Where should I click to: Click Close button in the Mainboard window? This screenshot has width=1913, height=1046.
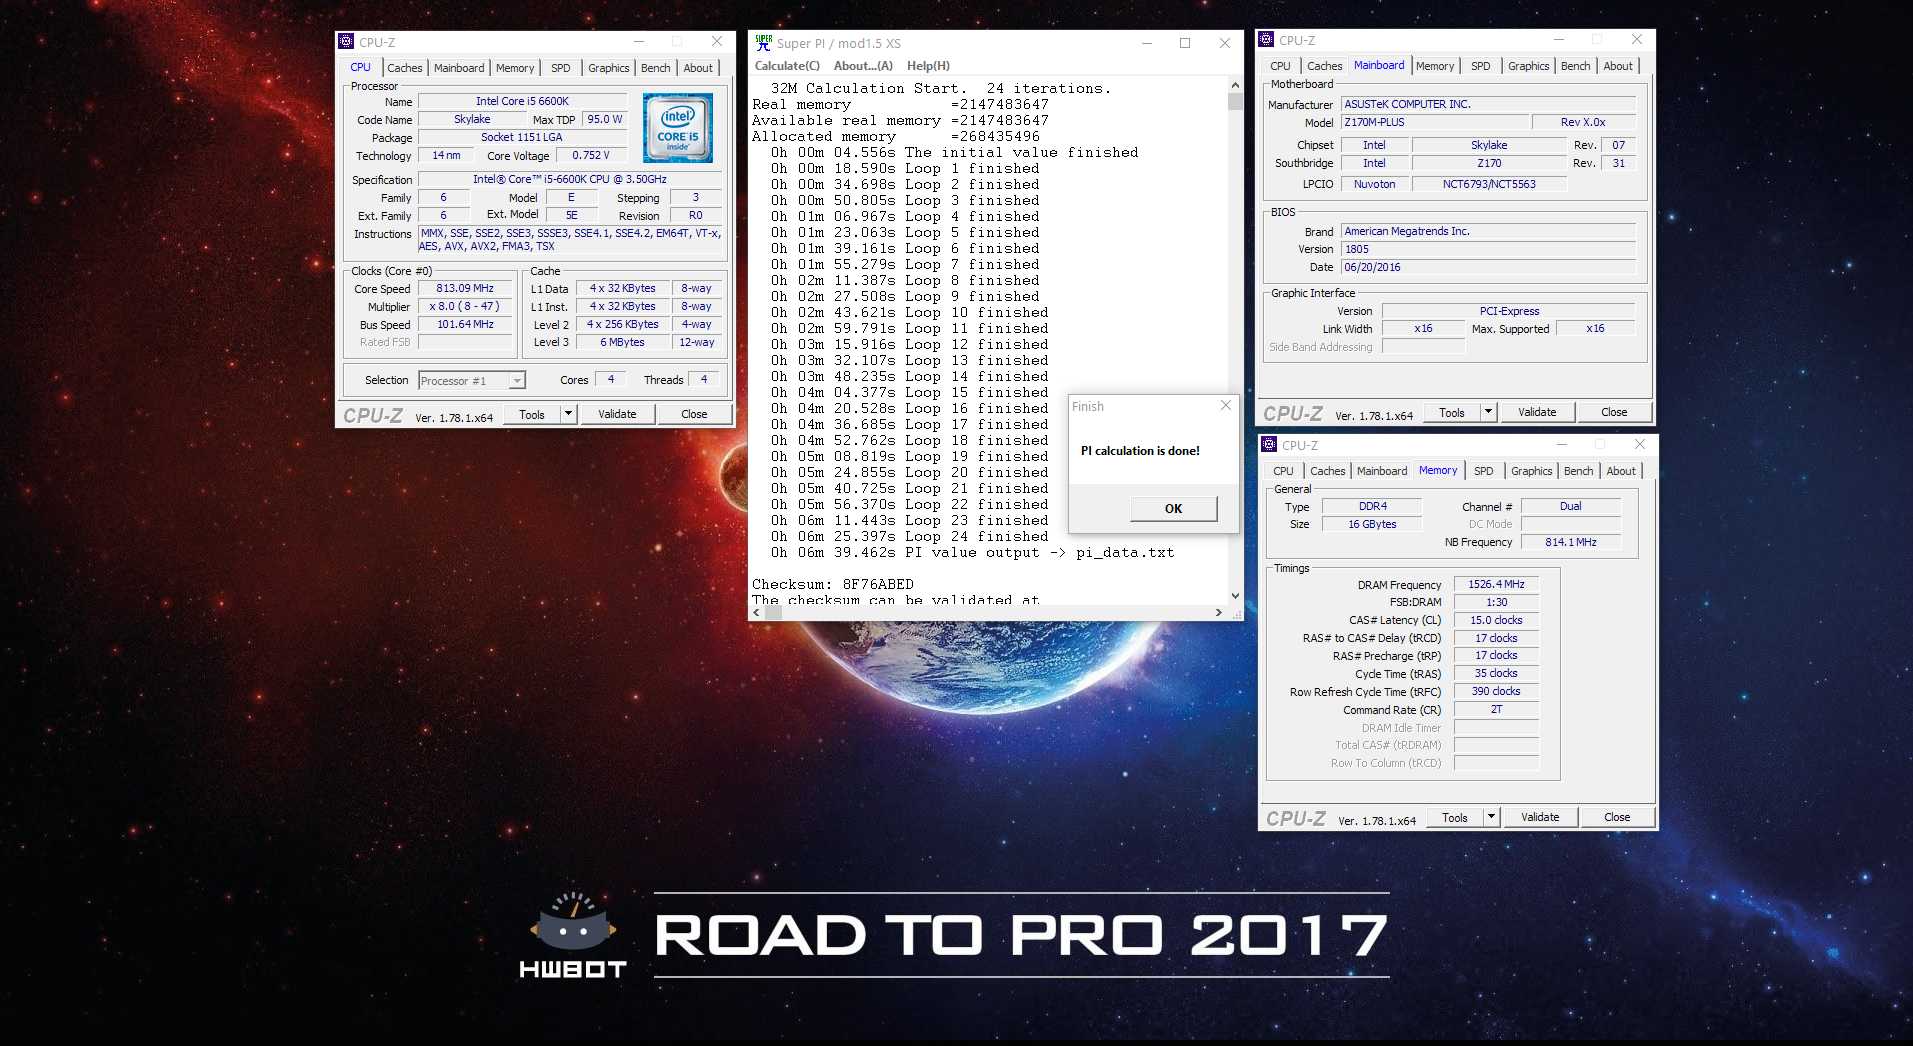[1614, 412]
